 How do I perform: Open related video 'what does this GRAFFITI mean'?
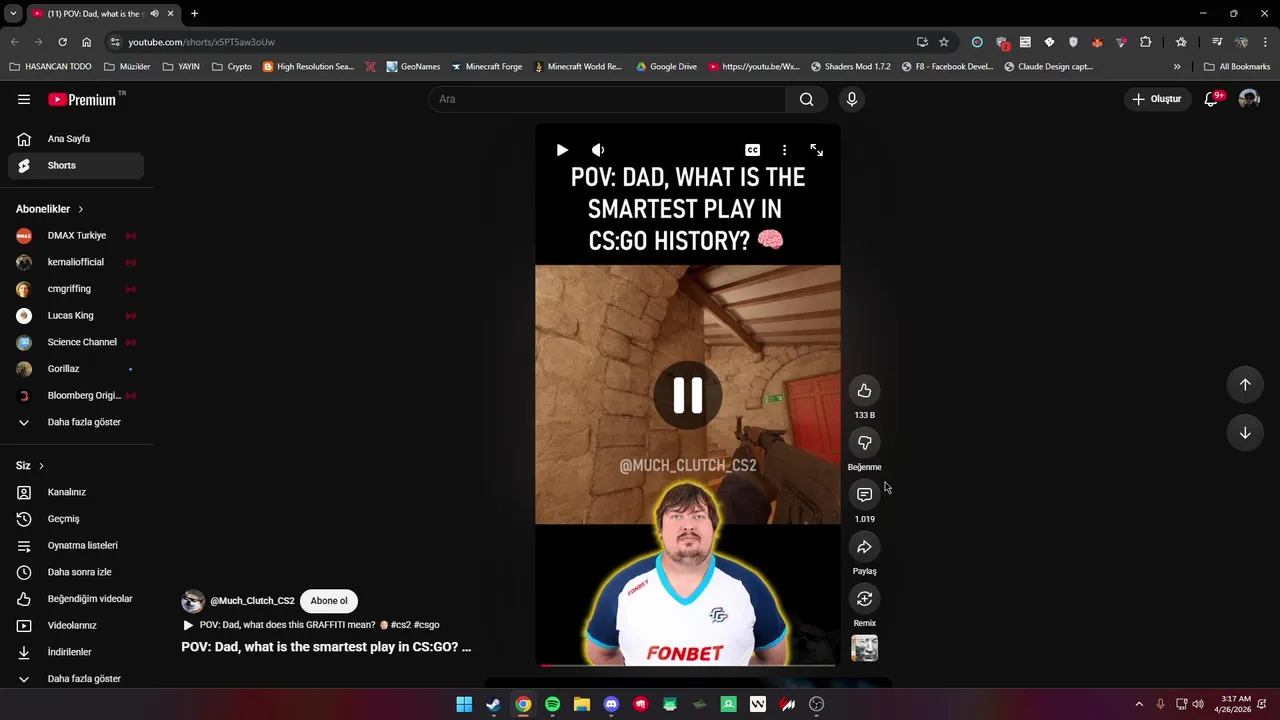coord(311,625)
